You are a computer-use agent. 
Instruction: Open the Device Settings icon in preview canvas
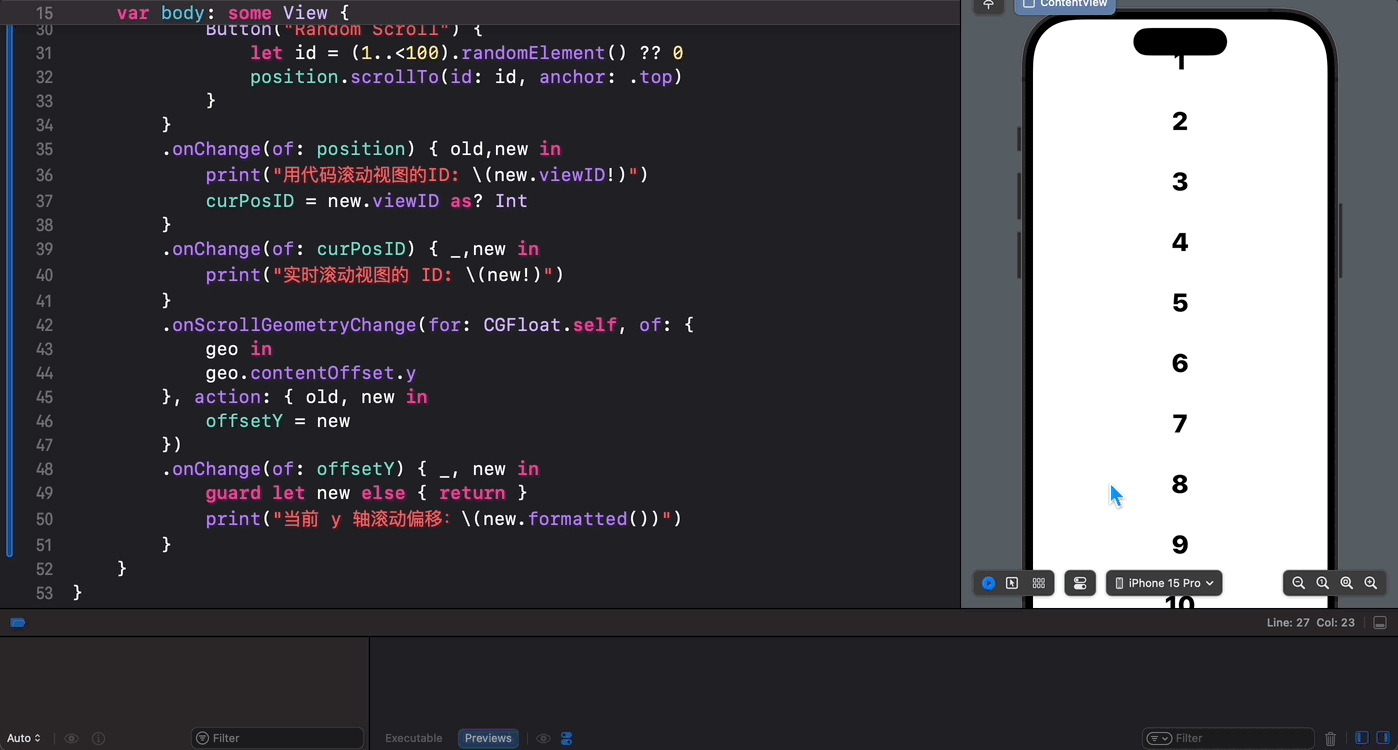1080,583
